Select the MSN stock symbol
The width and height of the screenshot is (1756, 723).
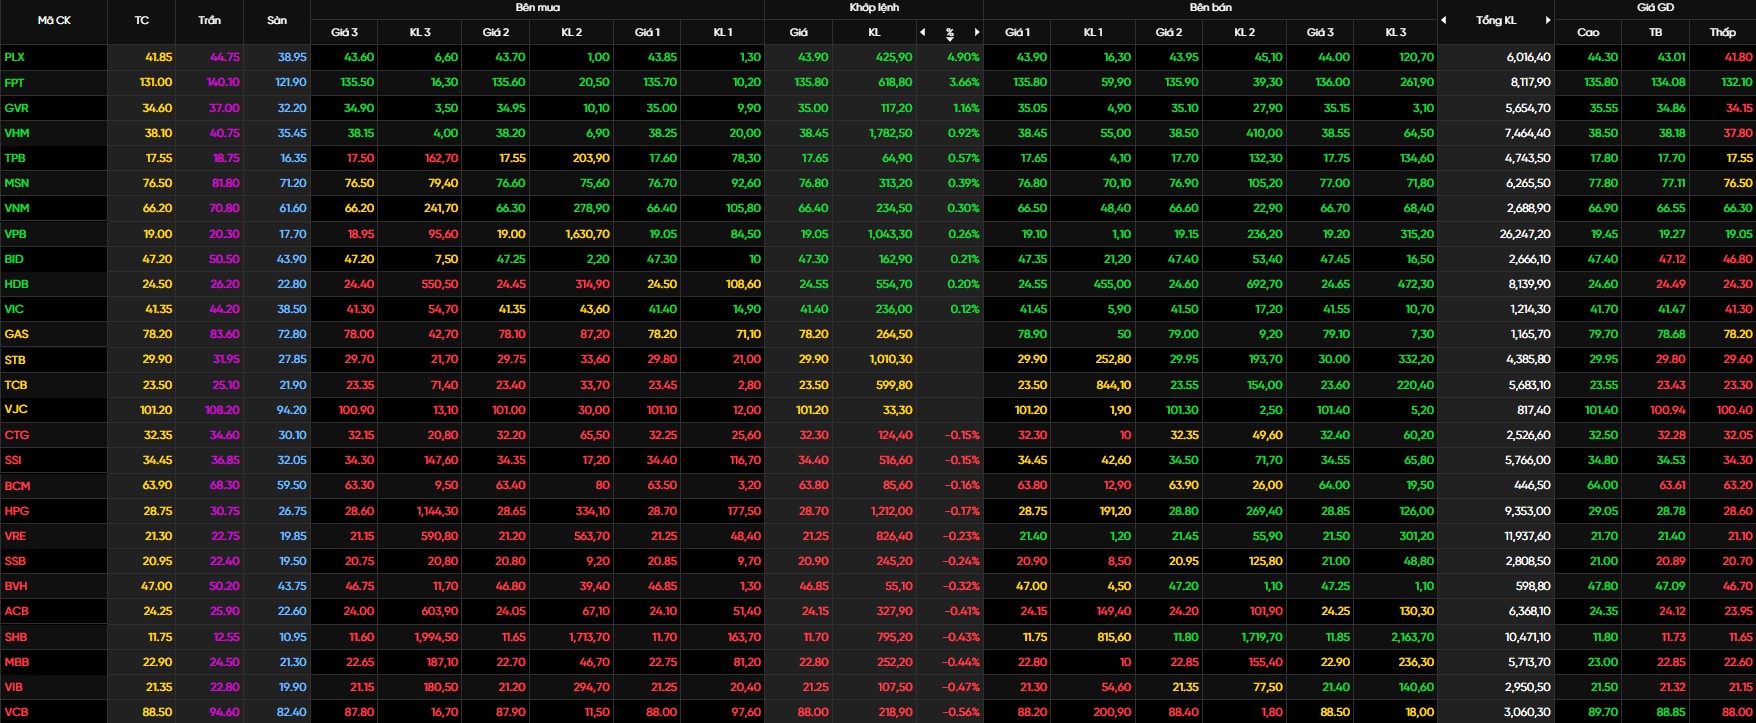tap(17, 183)
